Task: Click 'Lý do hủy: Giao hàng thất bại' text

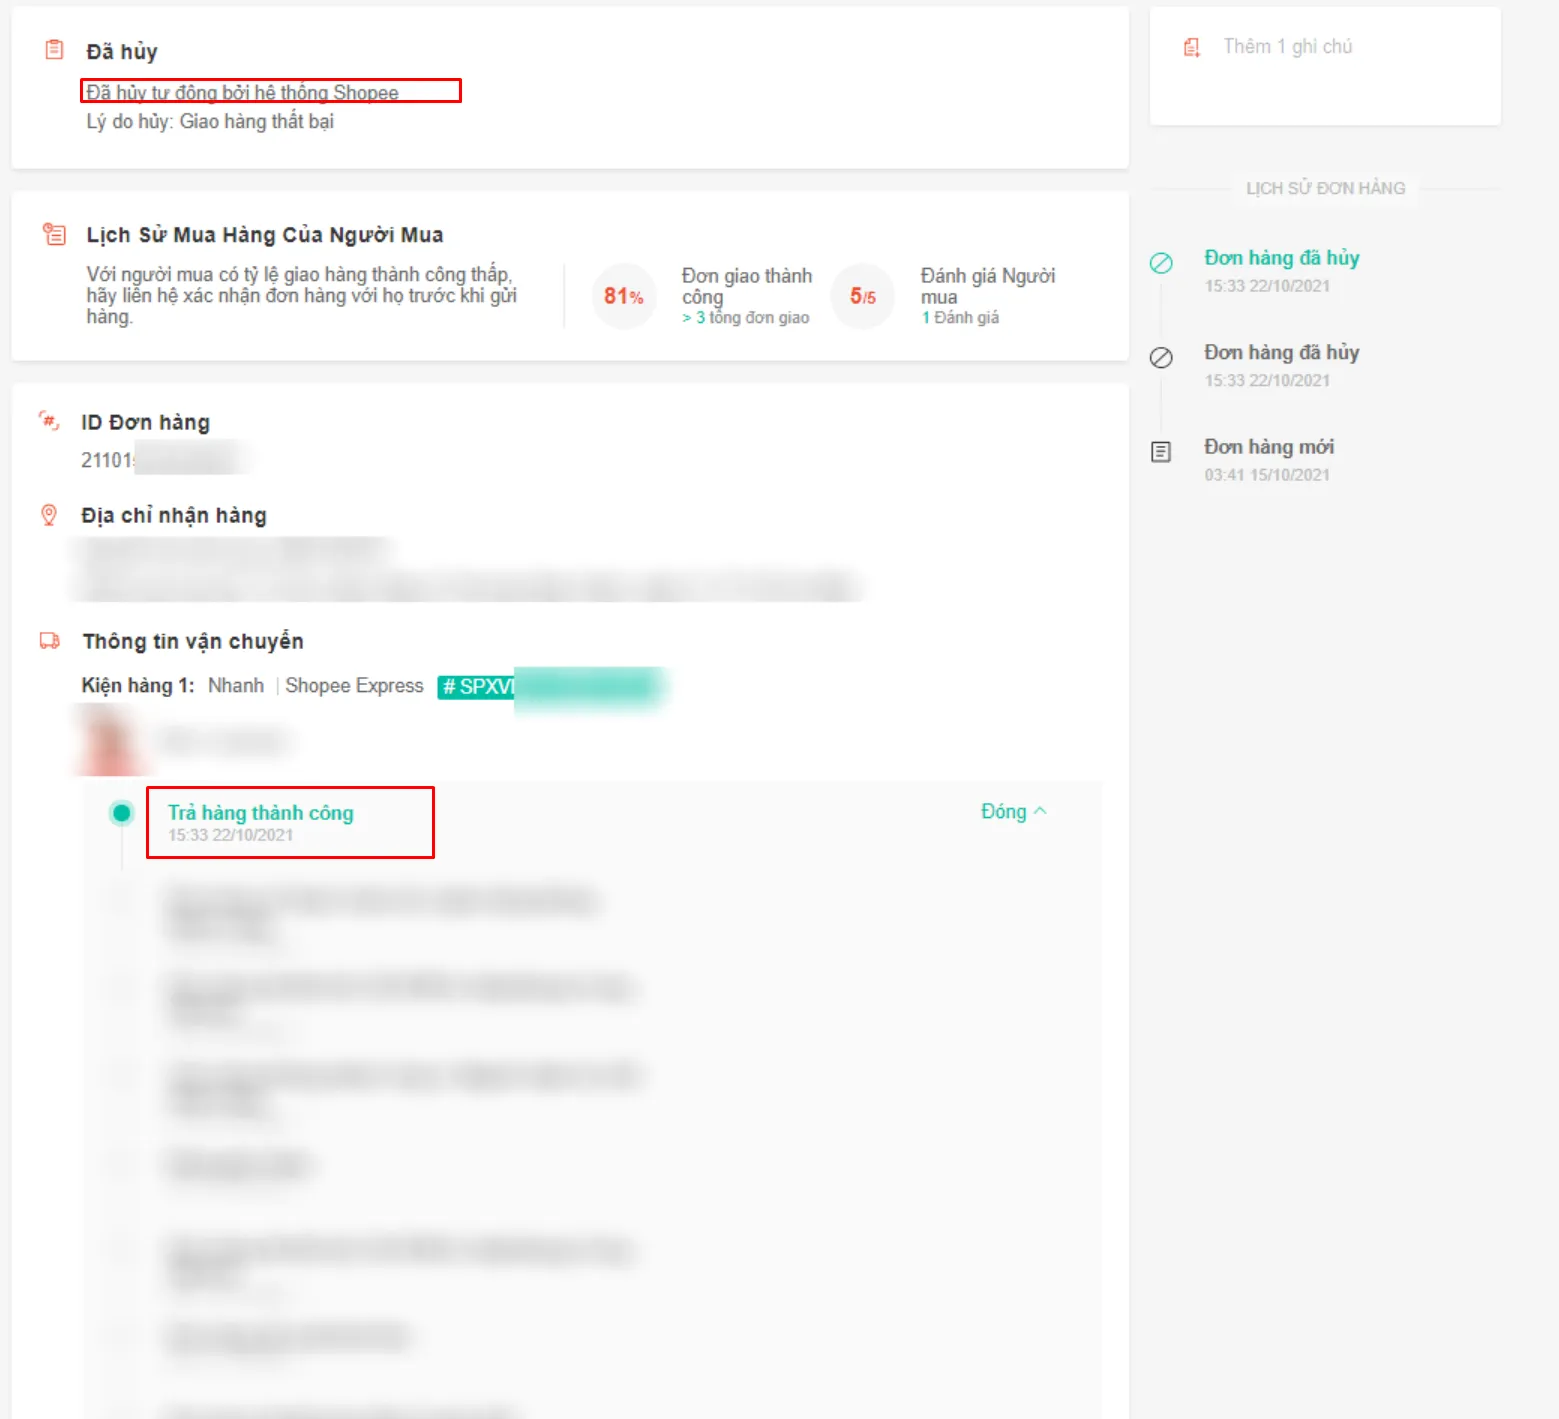Action: [210, 121]
